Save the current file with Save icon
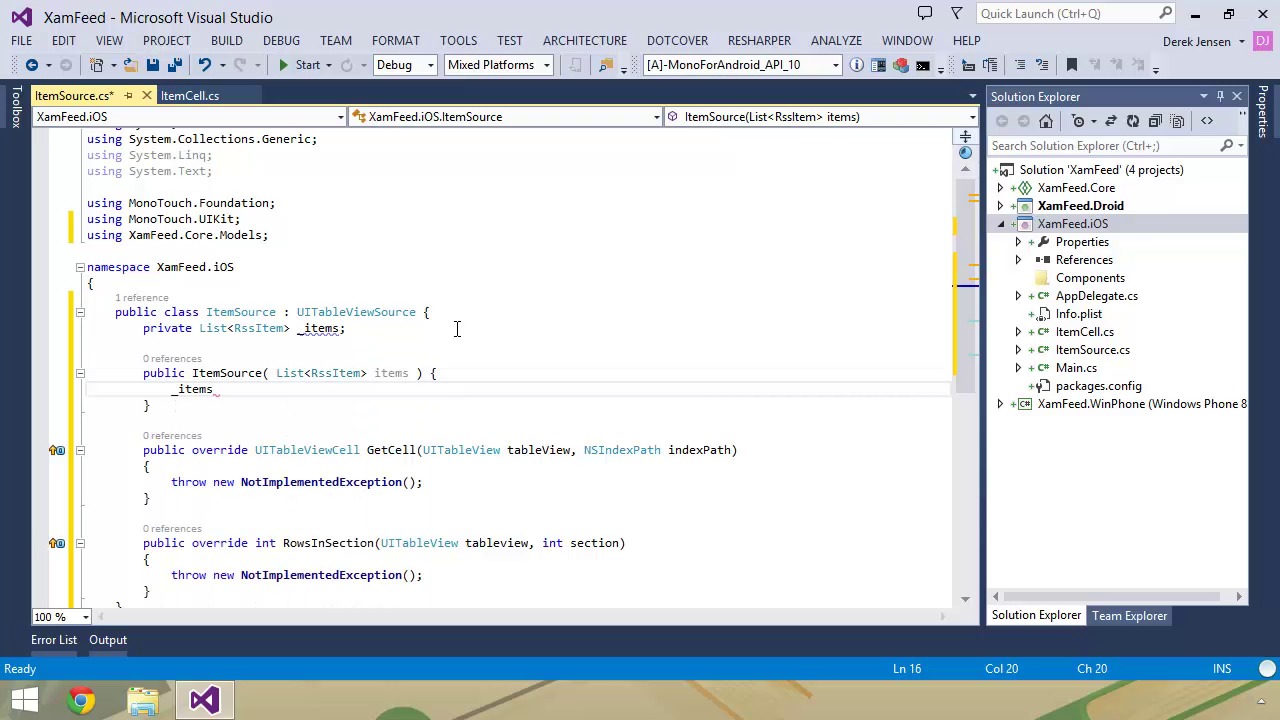Screen dimensions: 1280x720 click(x=152, y=65)
